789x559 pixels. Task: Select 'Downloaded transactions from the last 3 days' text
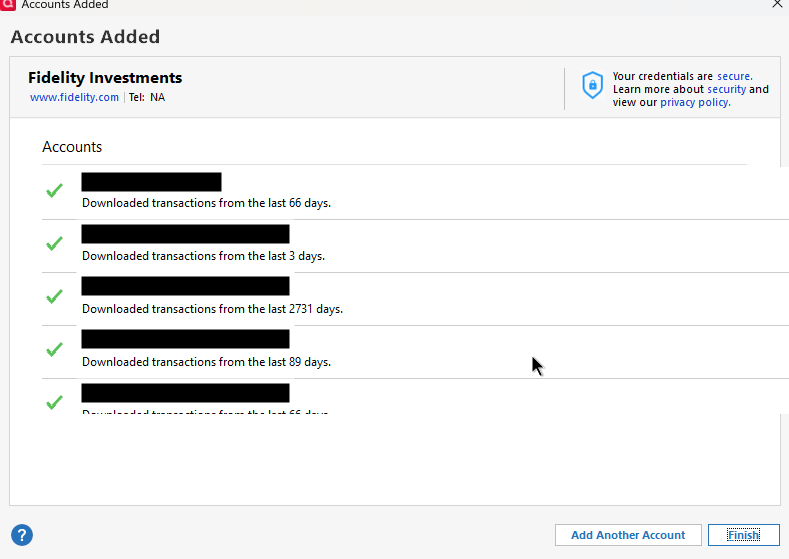tap(203, 256)
